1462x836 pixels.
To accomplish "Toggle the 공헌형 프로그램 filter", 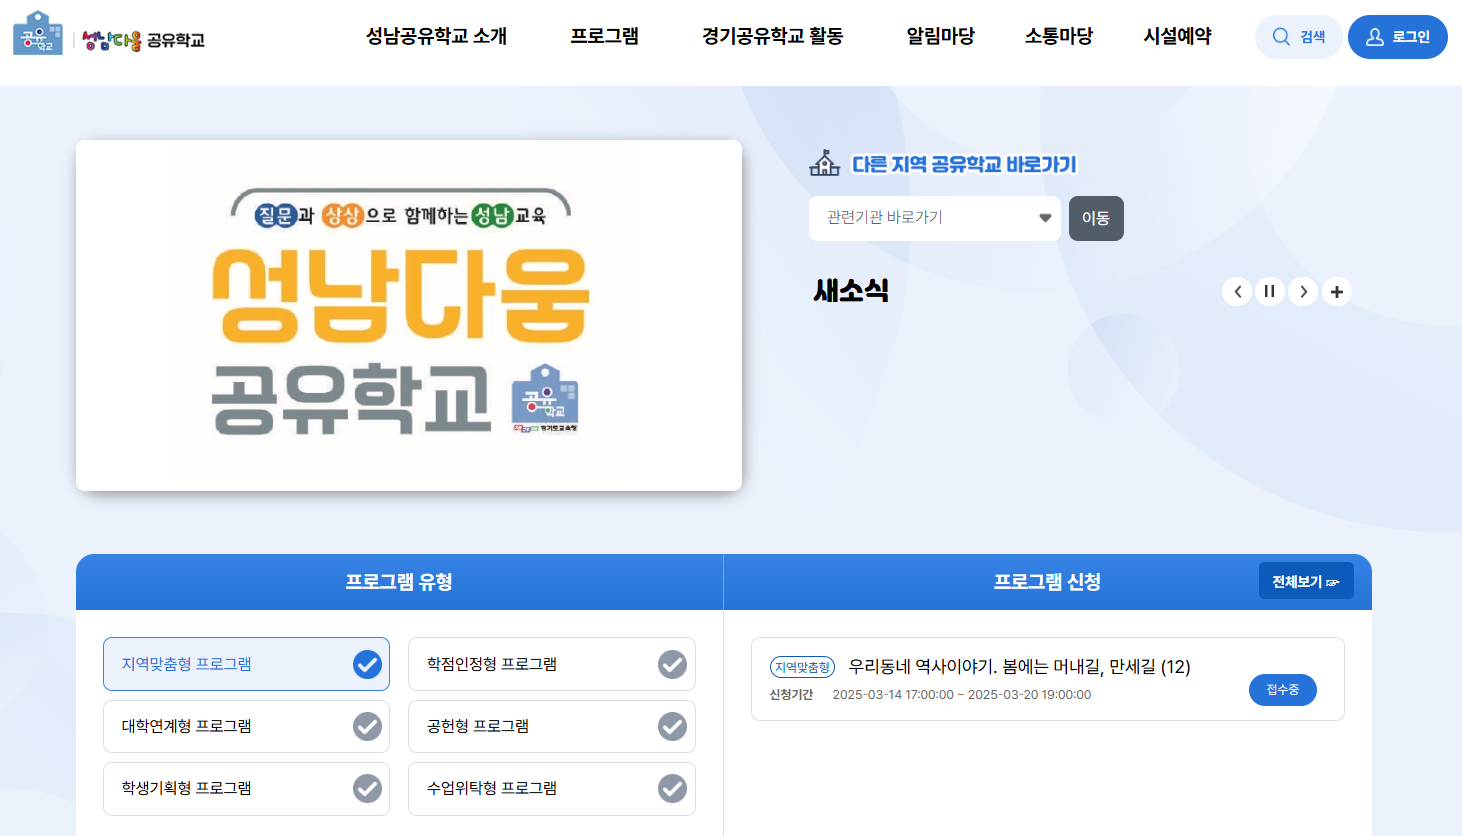I will point(551,726).
